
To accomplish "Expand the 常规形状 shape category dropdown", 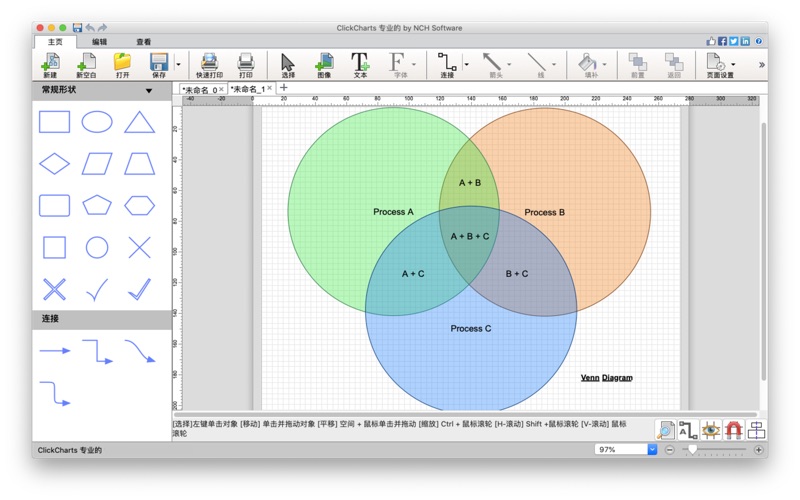I will click(149, 91).
